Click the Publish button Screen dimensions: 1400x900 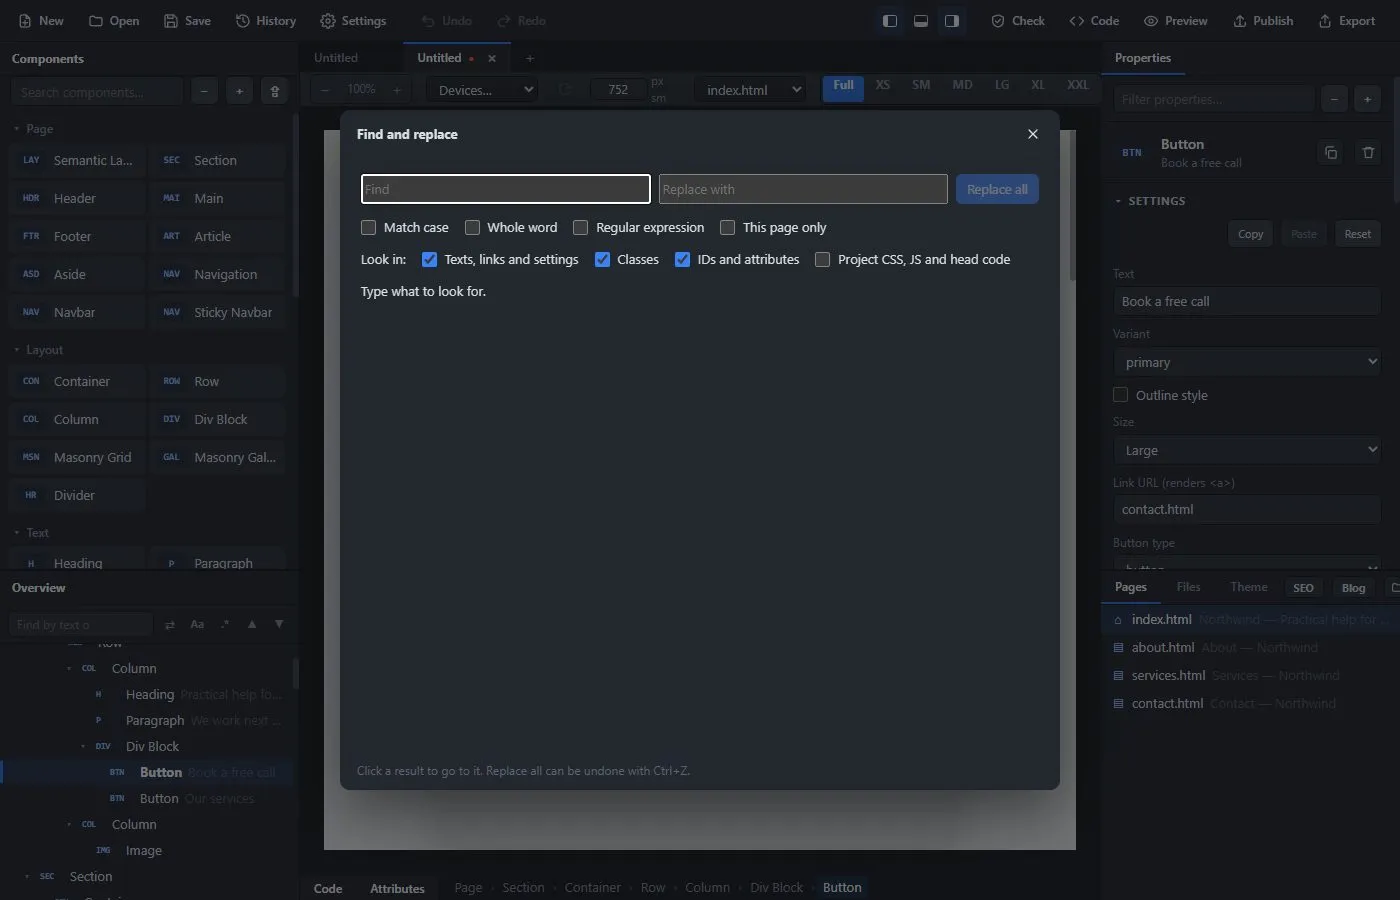pyautogui.click(x=1263, y=21)
